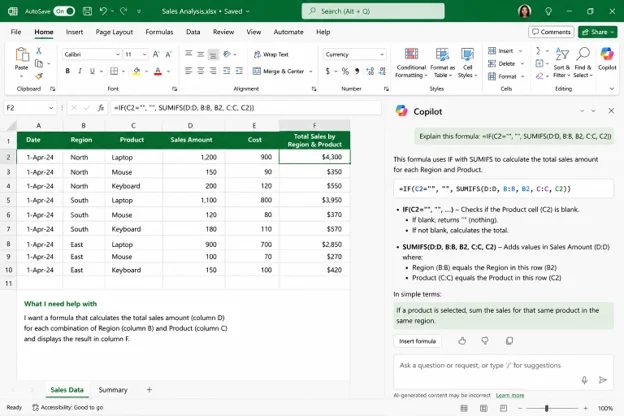Click the Save disk icon
This screenshot has height=416, width=624.
pos(87,11)
